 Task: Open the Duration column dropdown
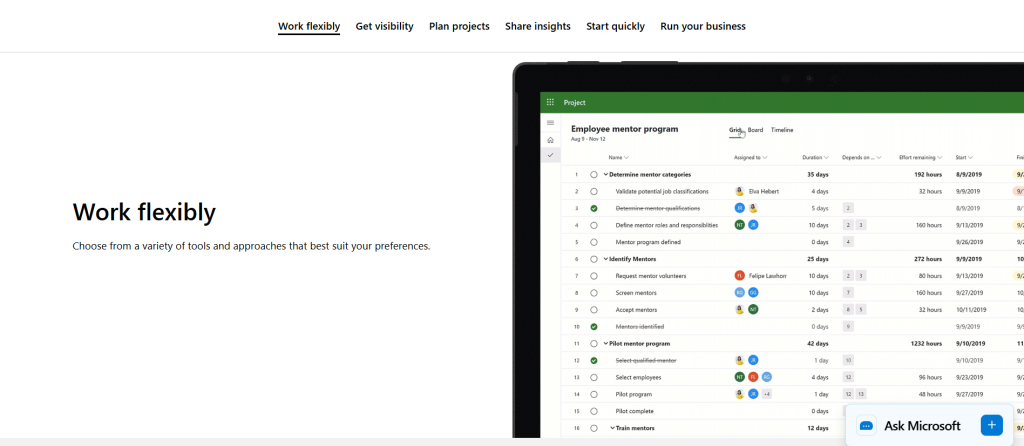(815, 157)
